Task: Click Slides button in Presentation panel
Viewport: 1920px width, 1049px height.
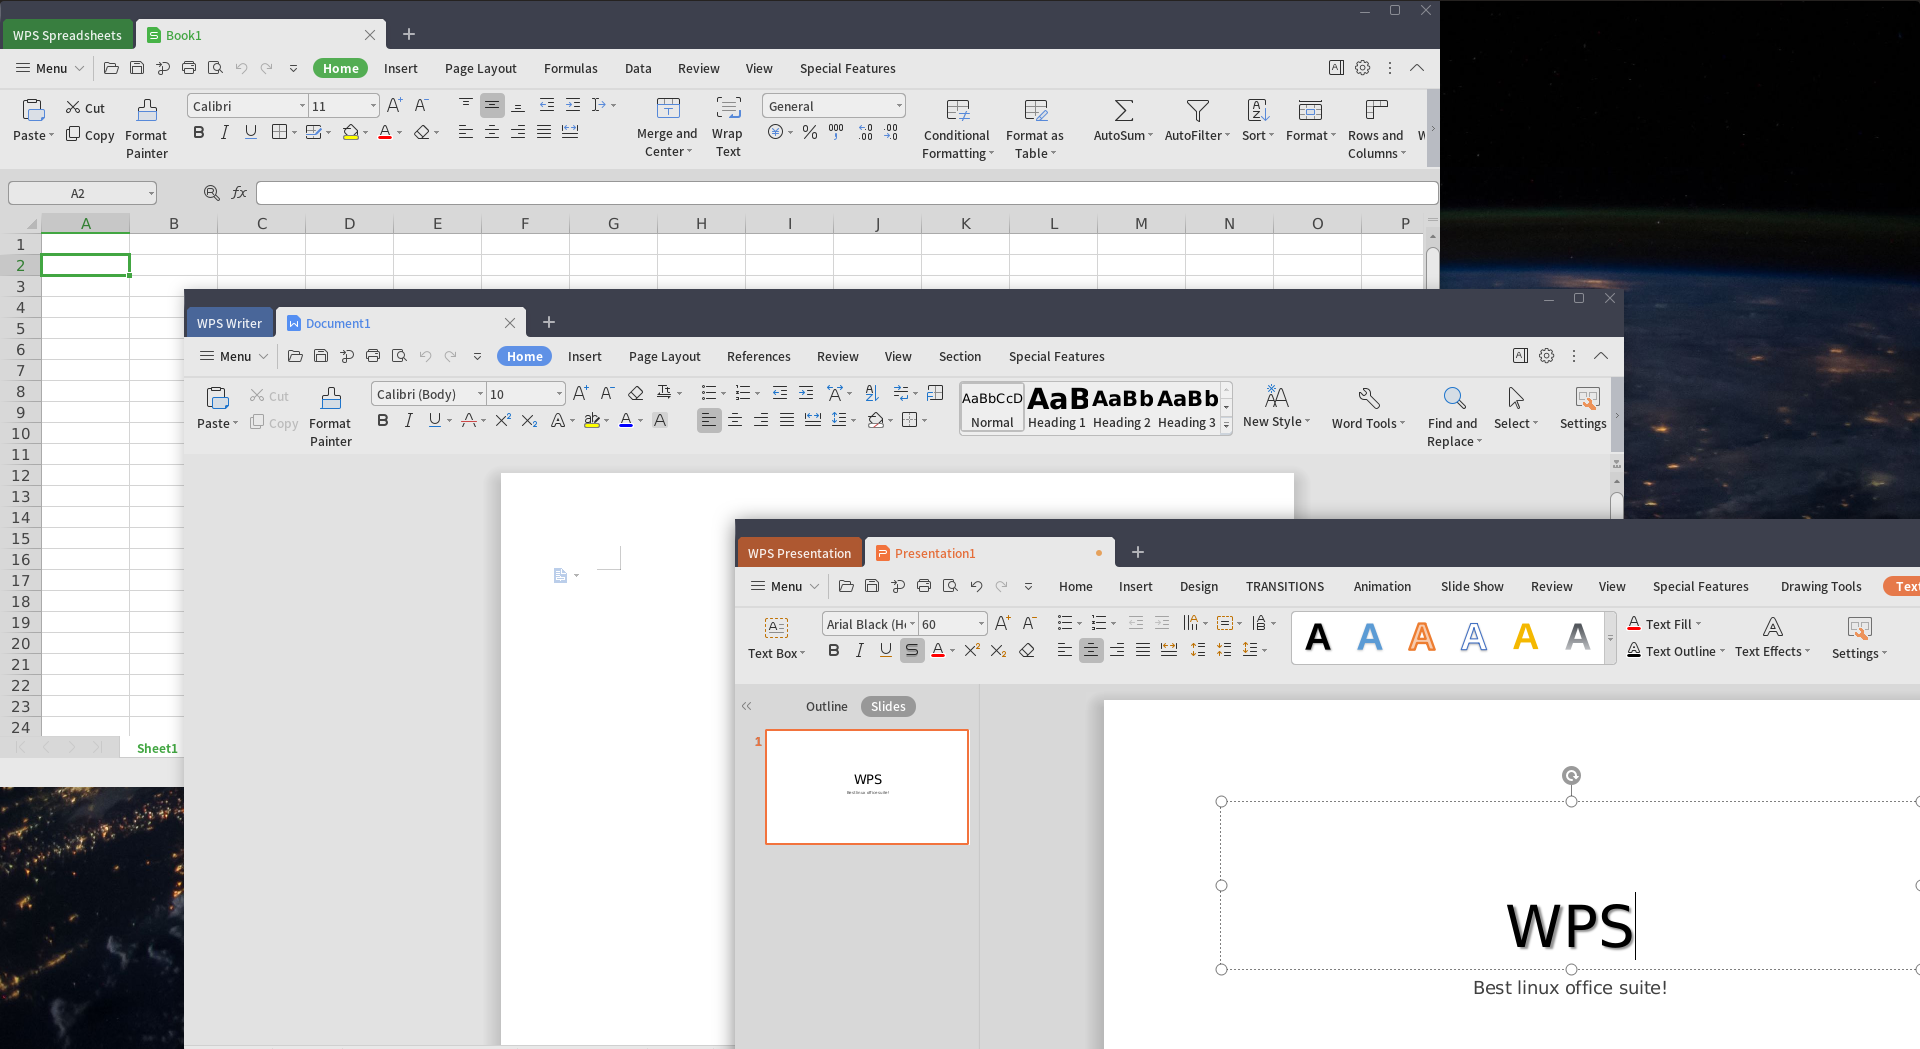Action: tap(888, 706)
